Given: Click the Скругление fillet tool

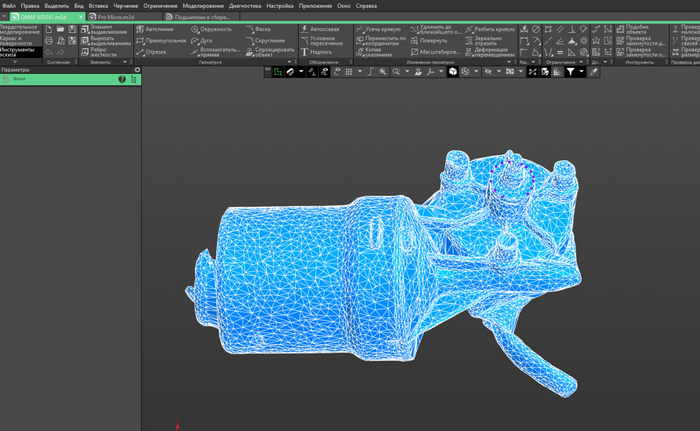Looking at the screenshot, I should (268, 41).
